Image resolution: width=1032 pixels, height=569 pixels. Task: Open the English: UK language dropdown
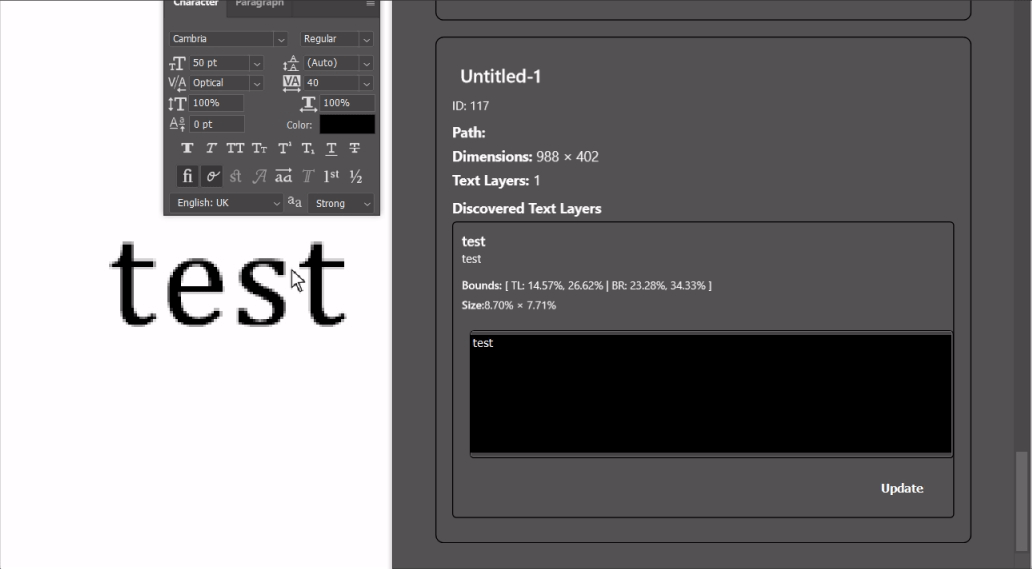tap(226, 203)
